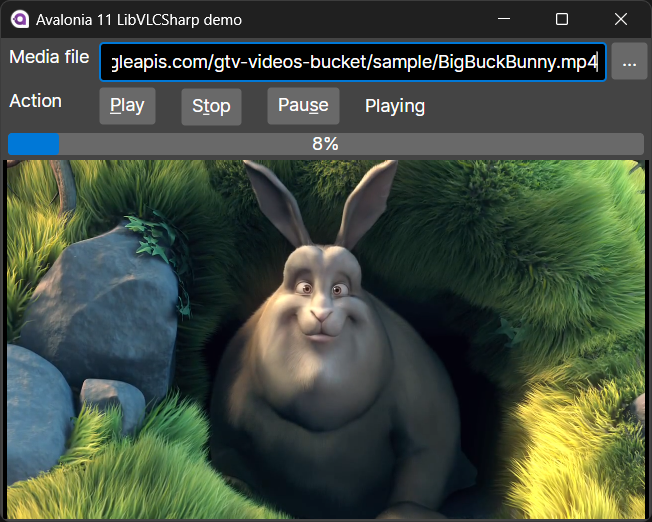Seek using the 8% progress bar

(326, 144)
